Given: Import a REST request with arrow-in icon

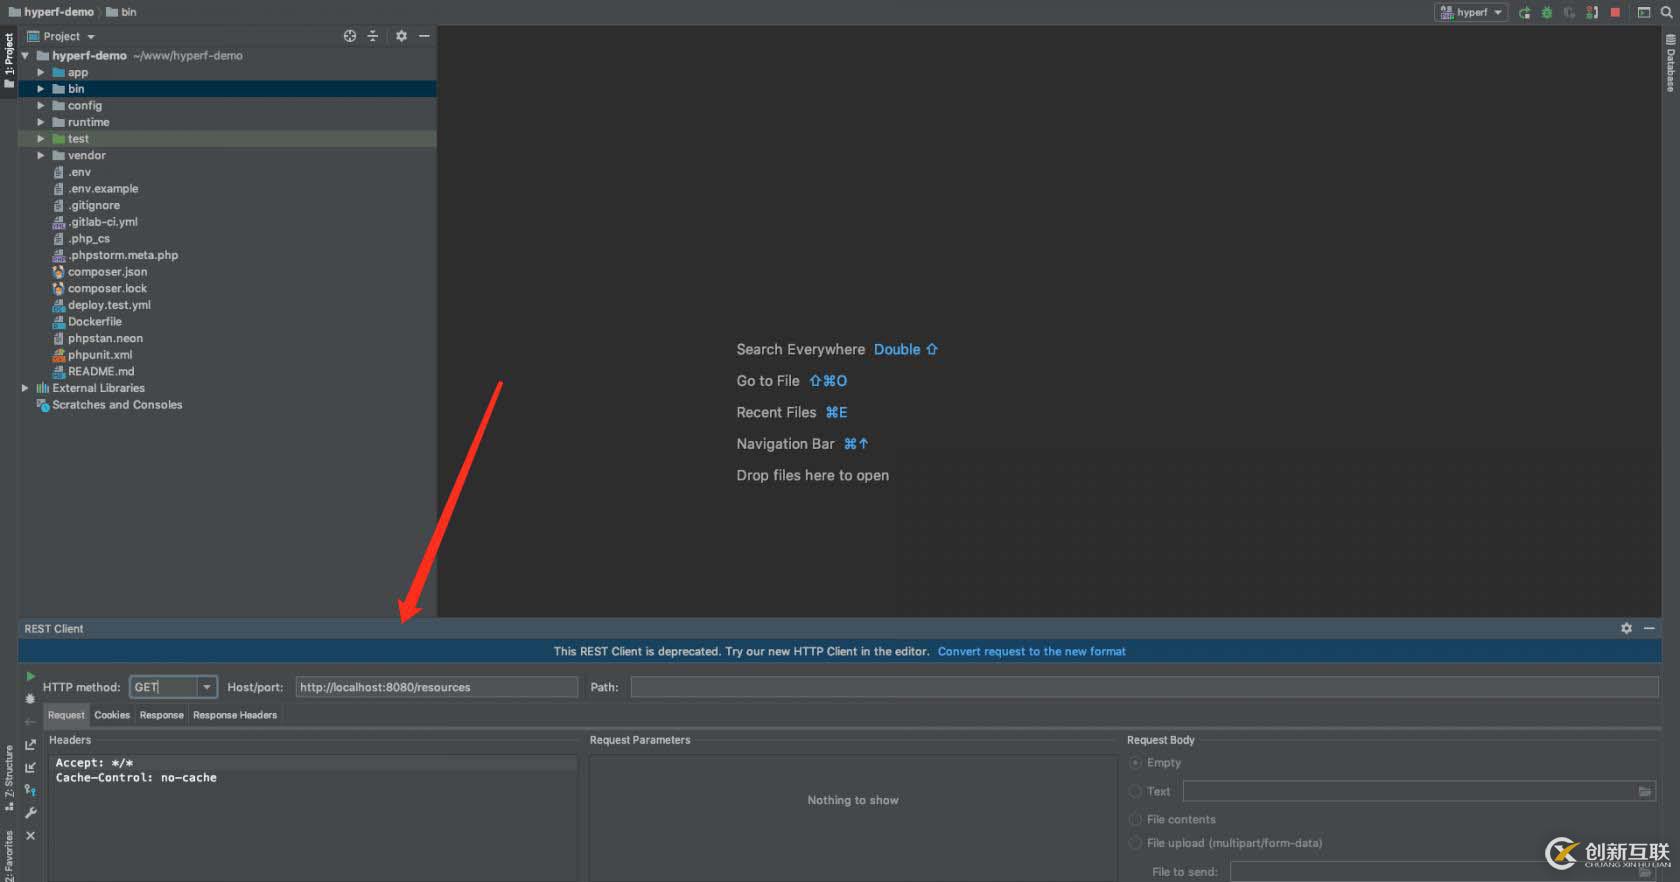Looking at the screenshot, I should pyautogui.click(x=30, y=767).
